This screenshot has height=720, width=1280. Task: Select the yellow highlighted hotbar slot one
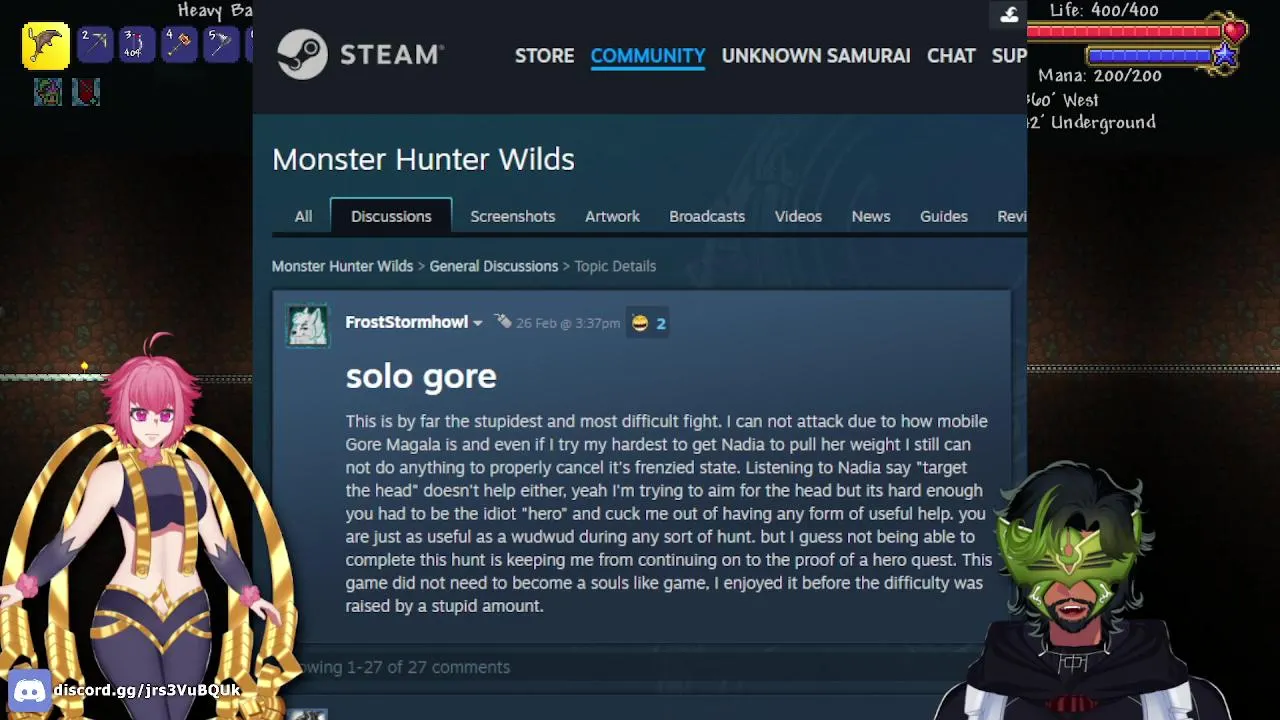click(x=46, y=45)
